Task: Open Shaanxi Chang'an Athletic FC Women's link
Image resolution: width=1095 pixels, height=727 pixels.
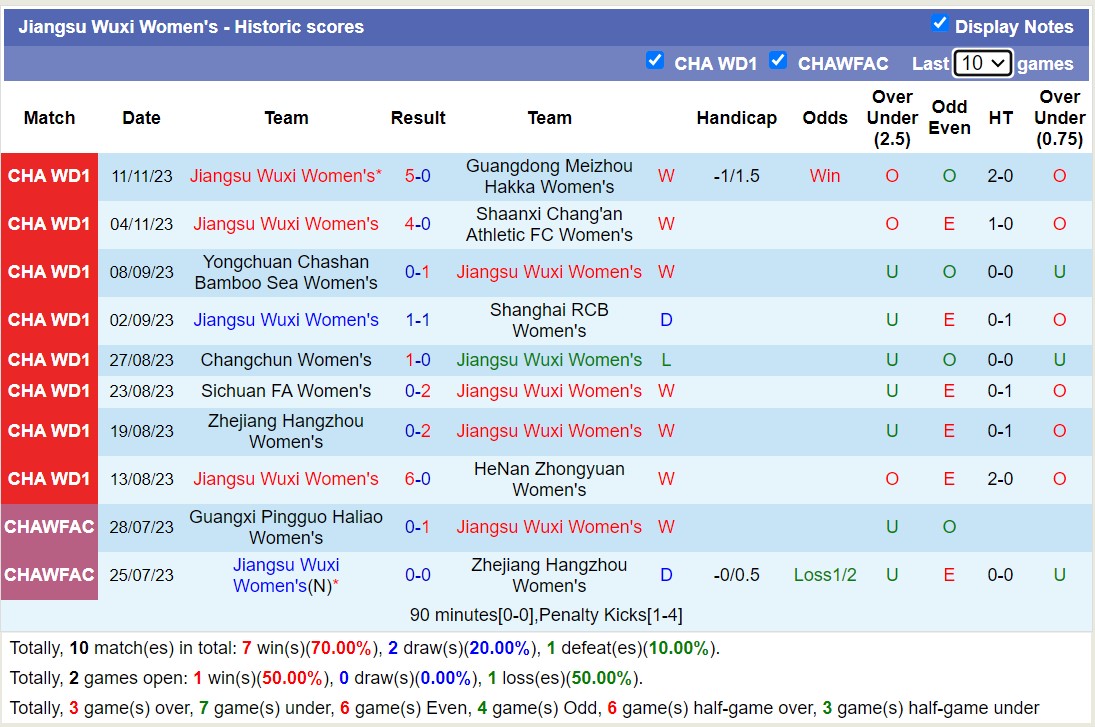Action: point(549,224)
